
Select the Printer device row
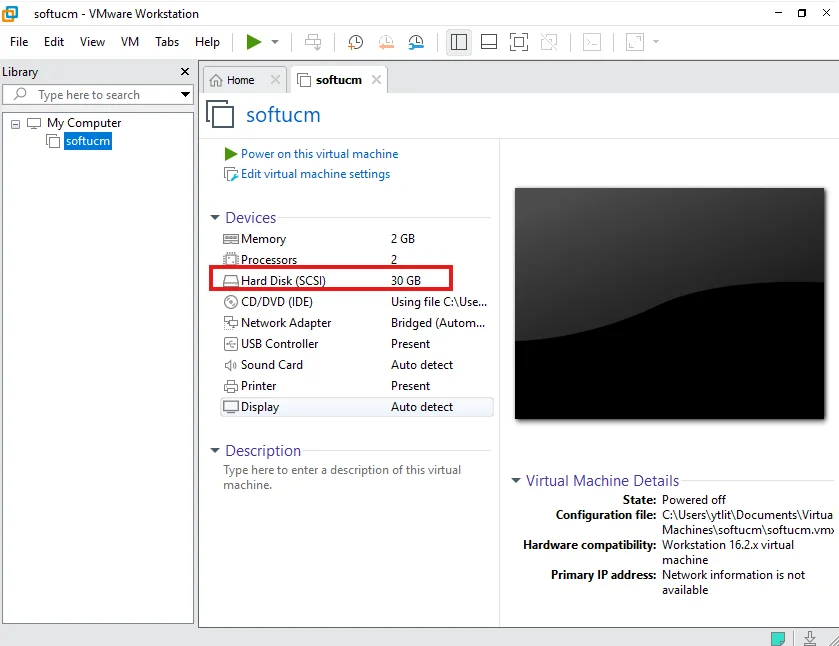coord(356,386)
